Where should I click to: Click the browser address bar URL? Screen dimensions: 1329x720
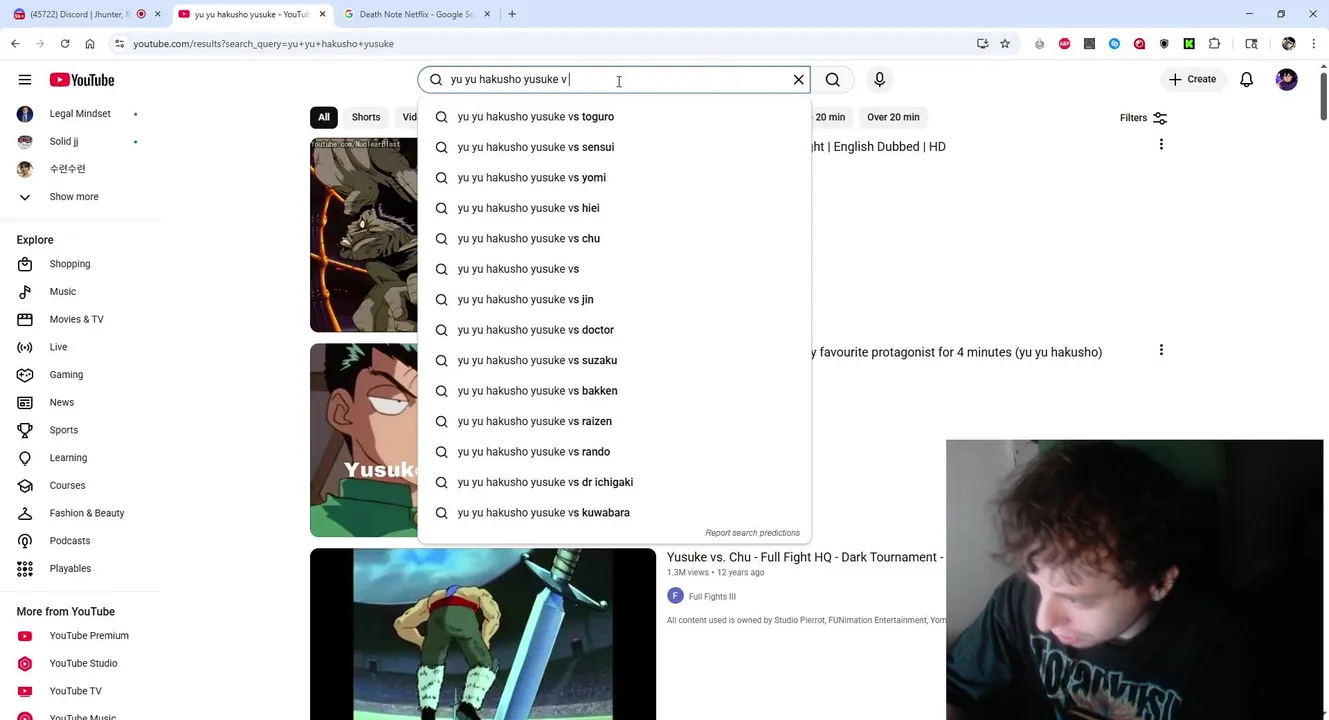click(264, 44)
